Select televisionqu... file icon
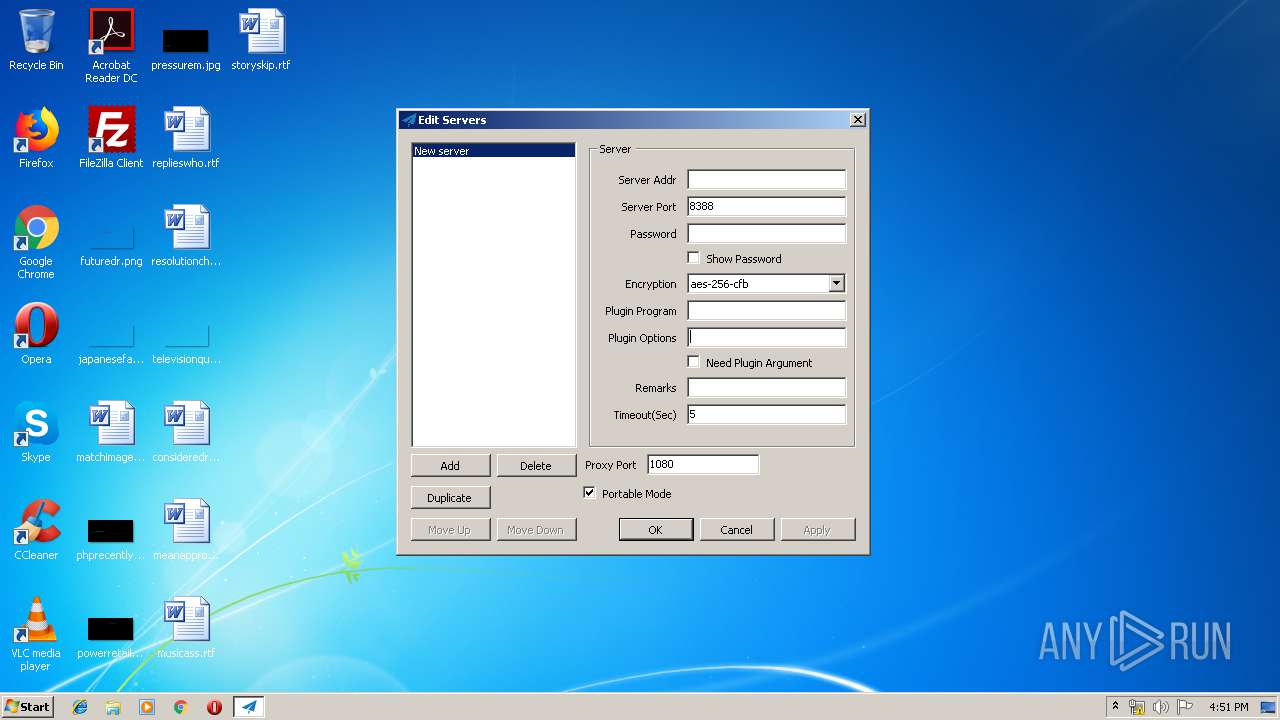Viewport: 1280px width, 720px height. pyautogui.click(x=186, y=340)
